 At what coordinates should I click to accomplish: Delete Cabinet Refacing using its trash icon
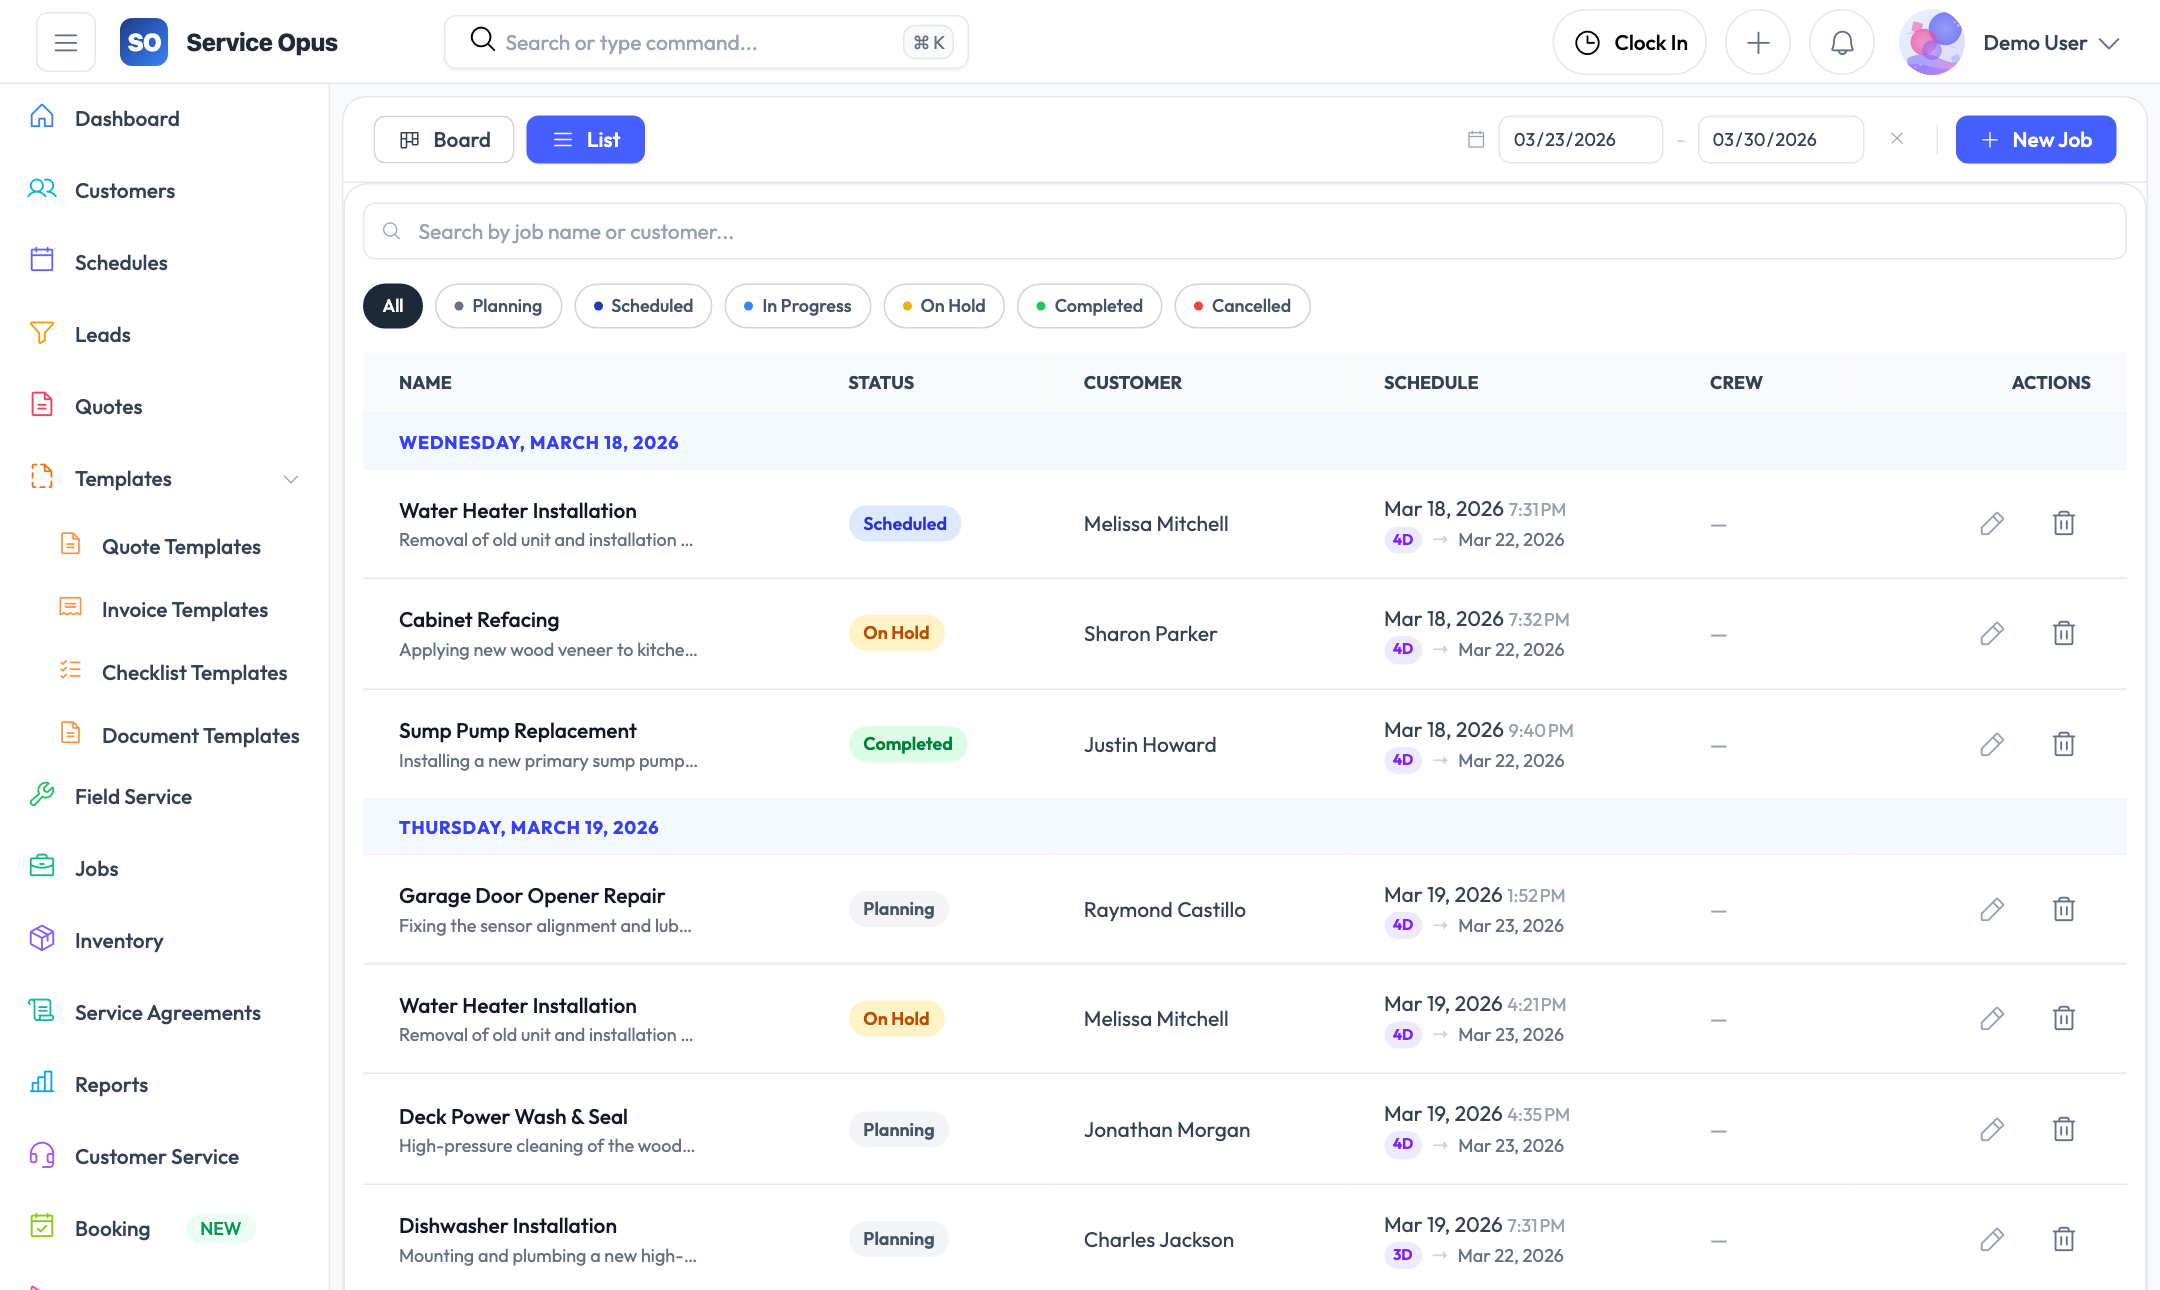tap(2064, 633)
